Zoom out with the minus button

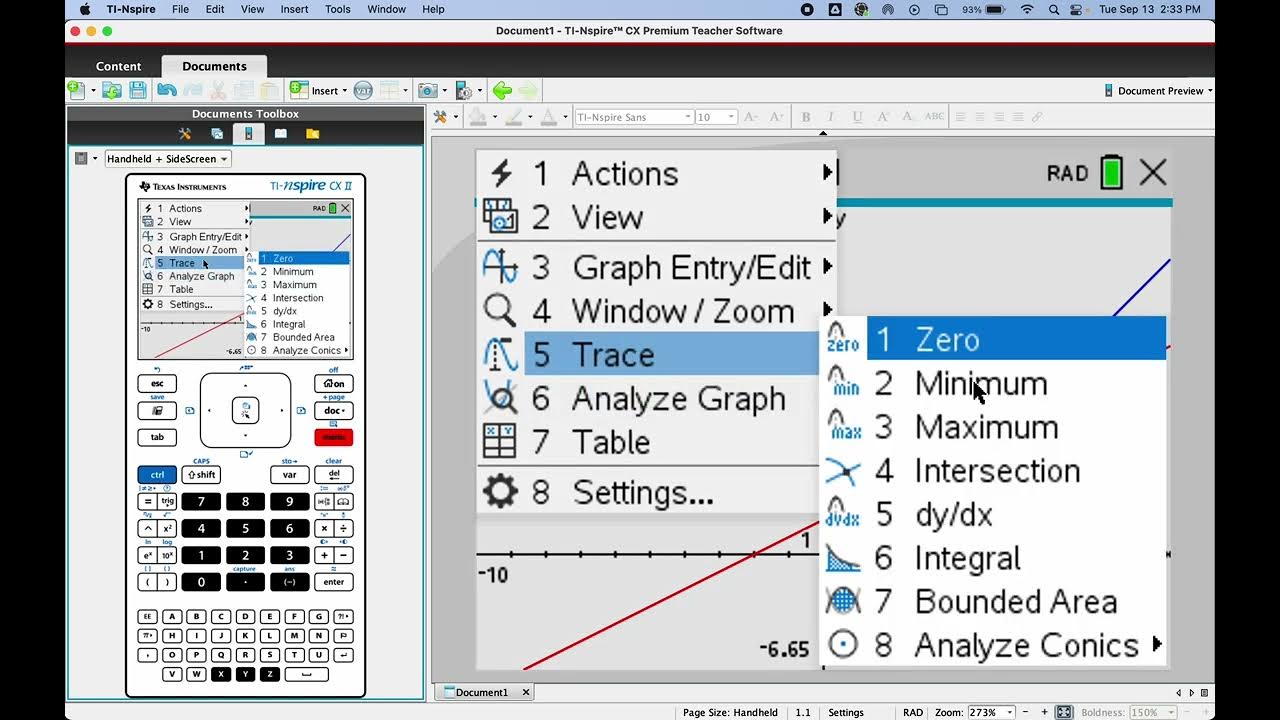pyautogui.click(x=1025, y=712)
